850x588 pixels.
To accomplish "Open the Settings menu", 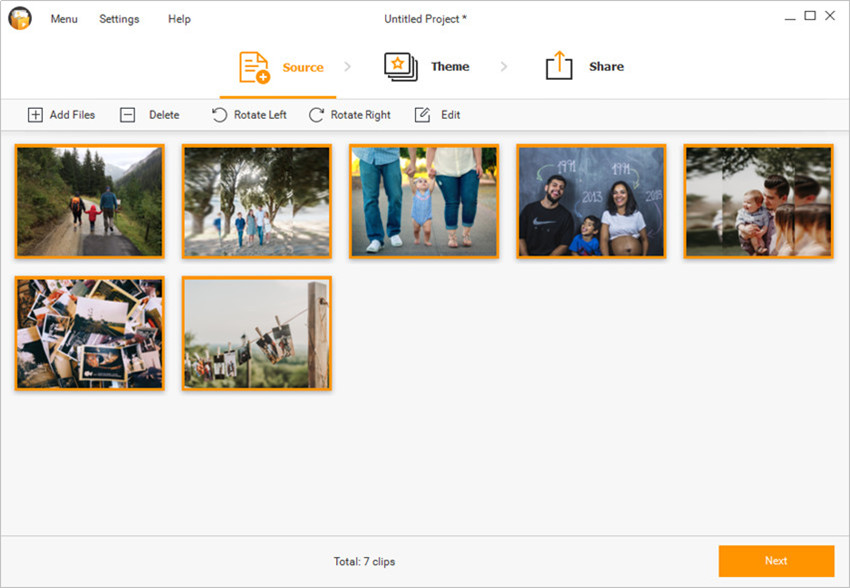I will 119,19.
